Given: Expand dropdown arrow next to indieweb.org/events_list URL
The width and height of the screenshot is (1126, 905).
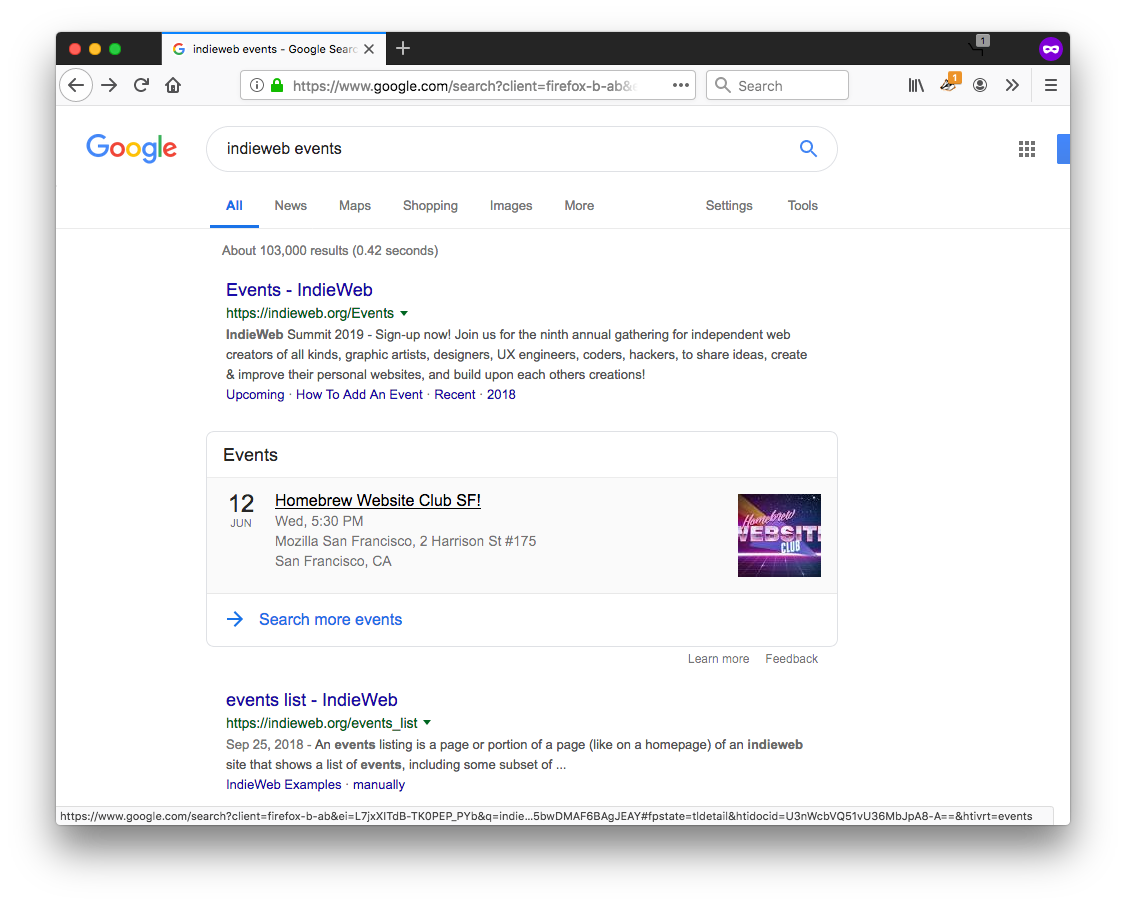Looking at the screenshot, I should point(427,723).
